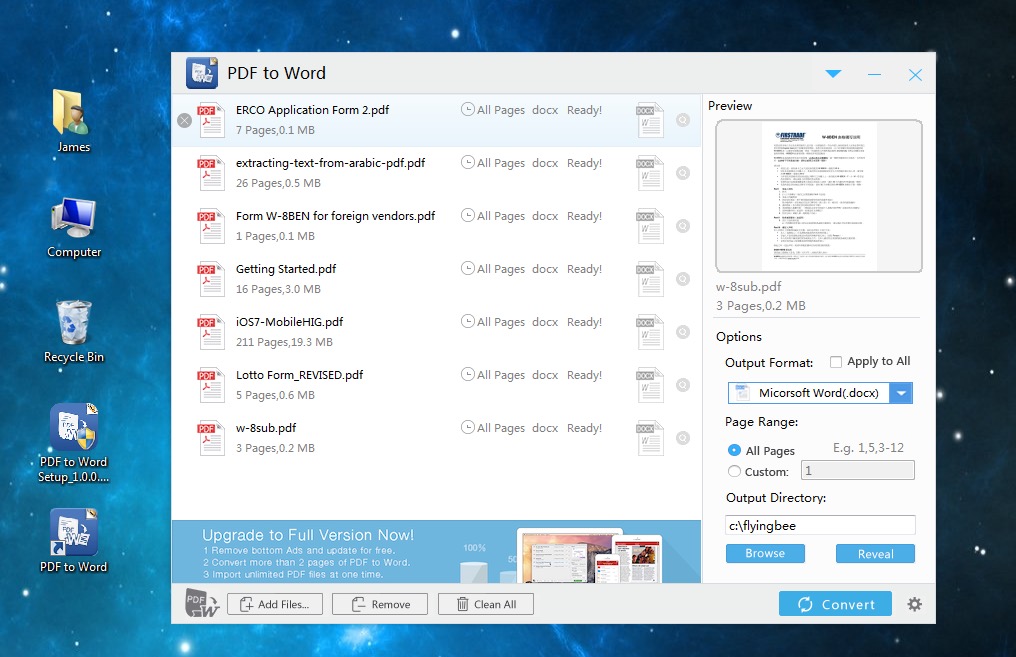Open settings with the gear icon

point(914,605)
